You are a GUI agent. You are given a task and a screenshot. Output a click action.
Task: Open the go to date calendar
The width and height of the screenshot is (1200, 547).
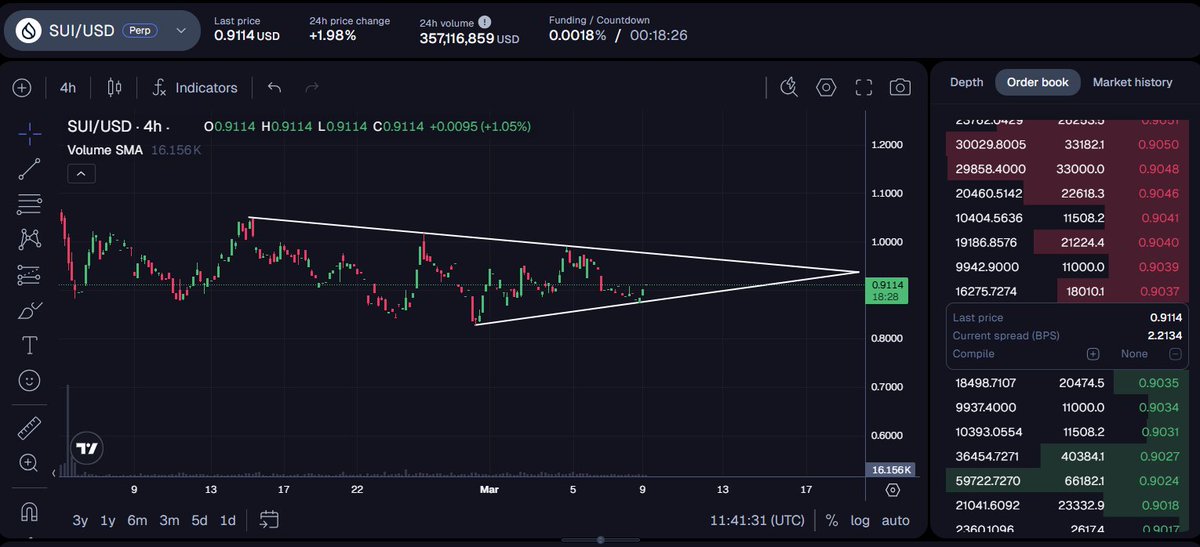tap(268, 519)
